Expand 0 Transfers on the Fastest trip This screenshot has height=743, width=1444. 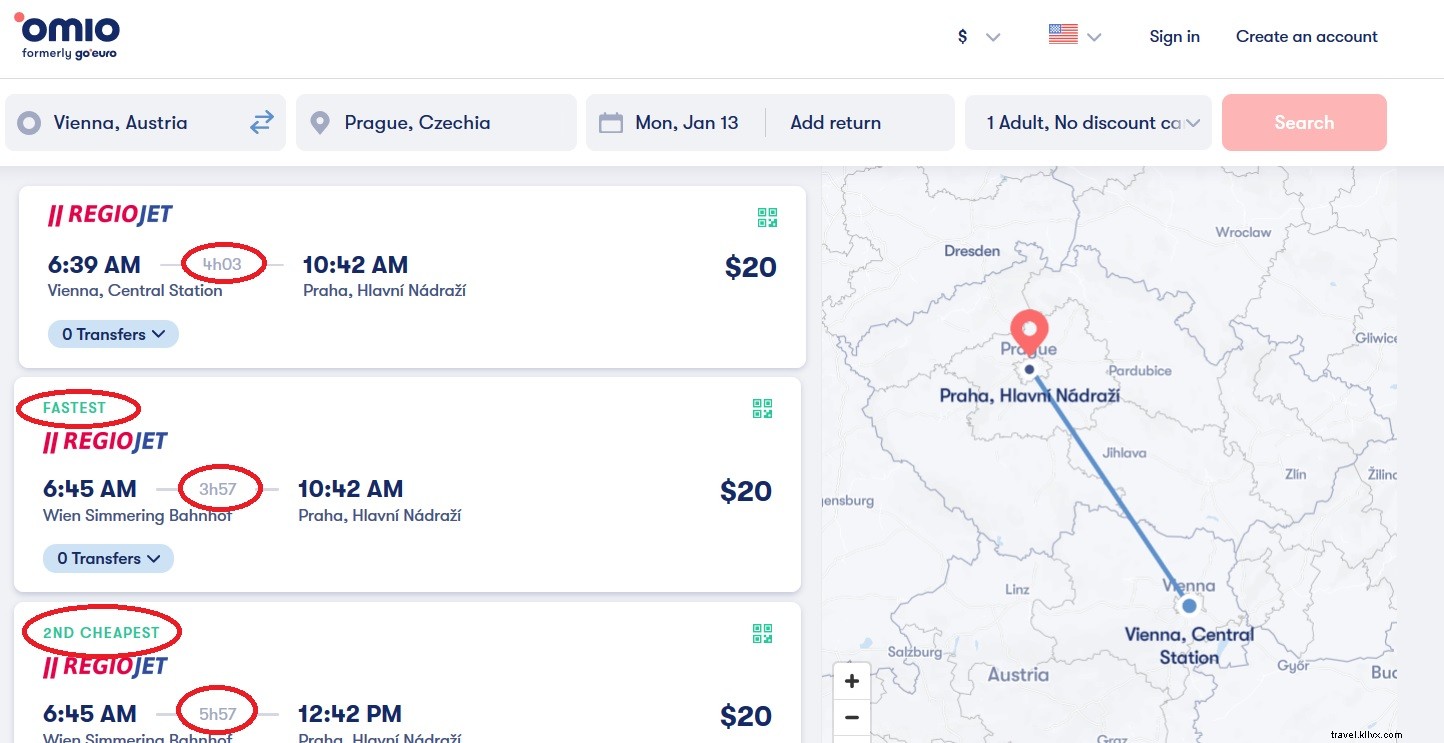click(108, 558)
